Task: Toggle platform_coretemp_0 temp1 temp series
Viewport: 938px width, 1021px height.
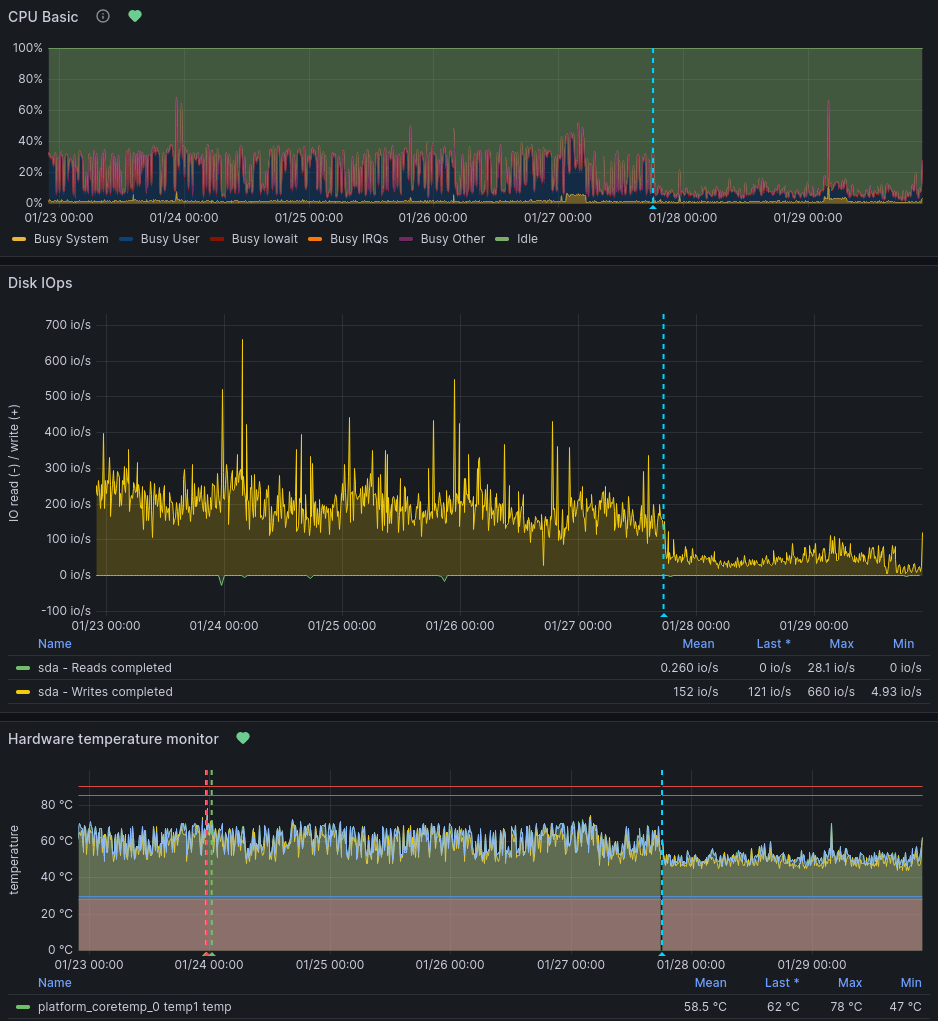Action: [x=135, y=1007]
